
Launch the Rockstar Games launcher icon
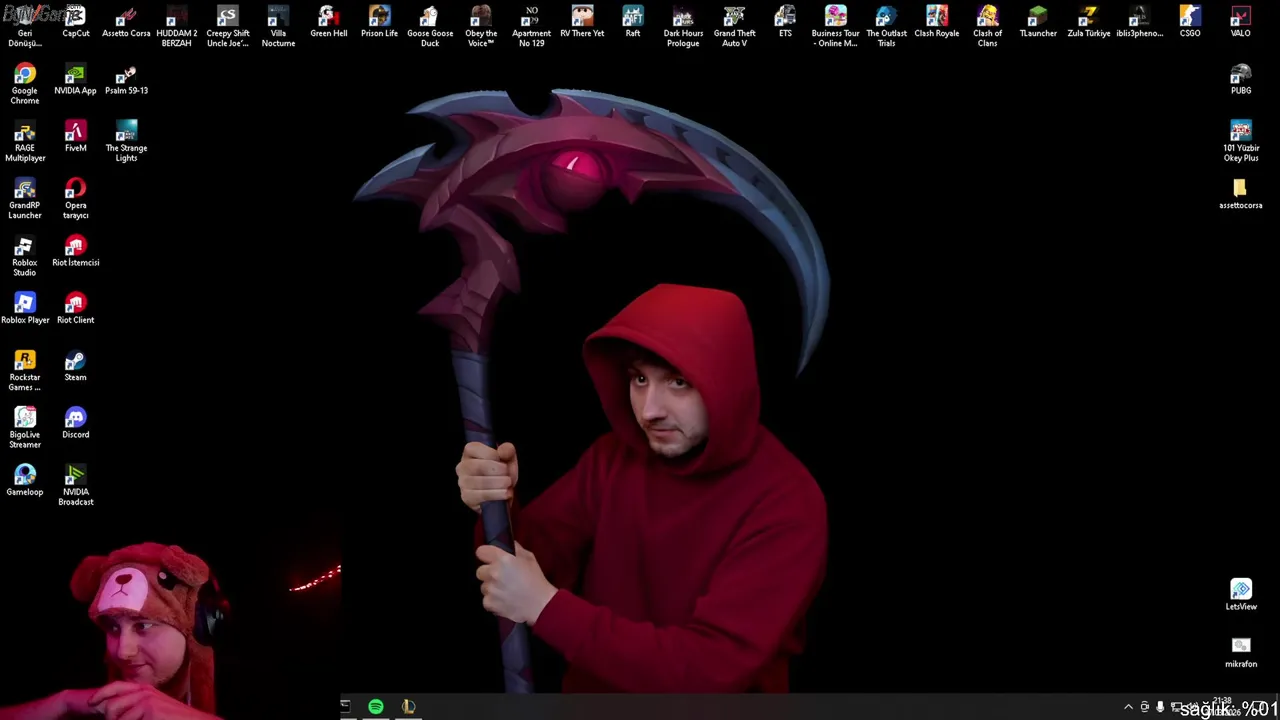[25, 370]
